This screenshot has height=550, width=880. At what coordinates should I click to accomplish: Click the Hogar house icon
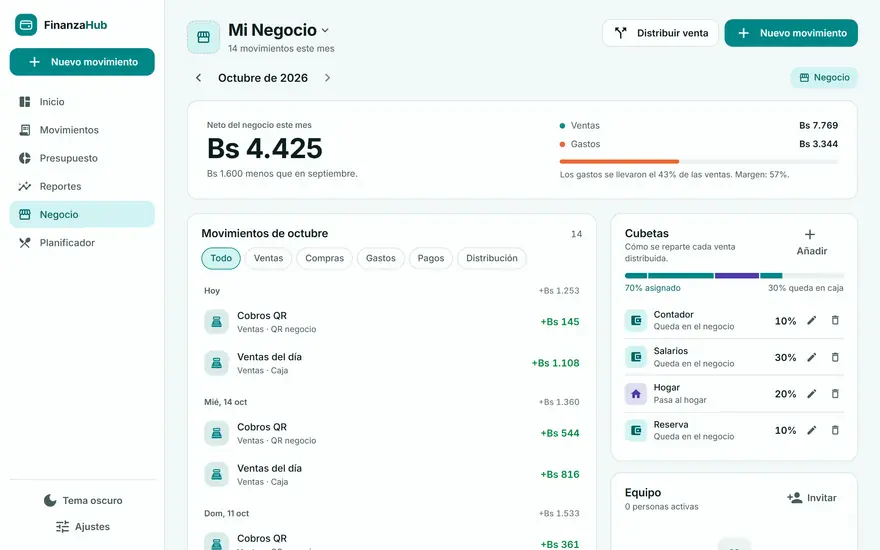tap(636, 394)
